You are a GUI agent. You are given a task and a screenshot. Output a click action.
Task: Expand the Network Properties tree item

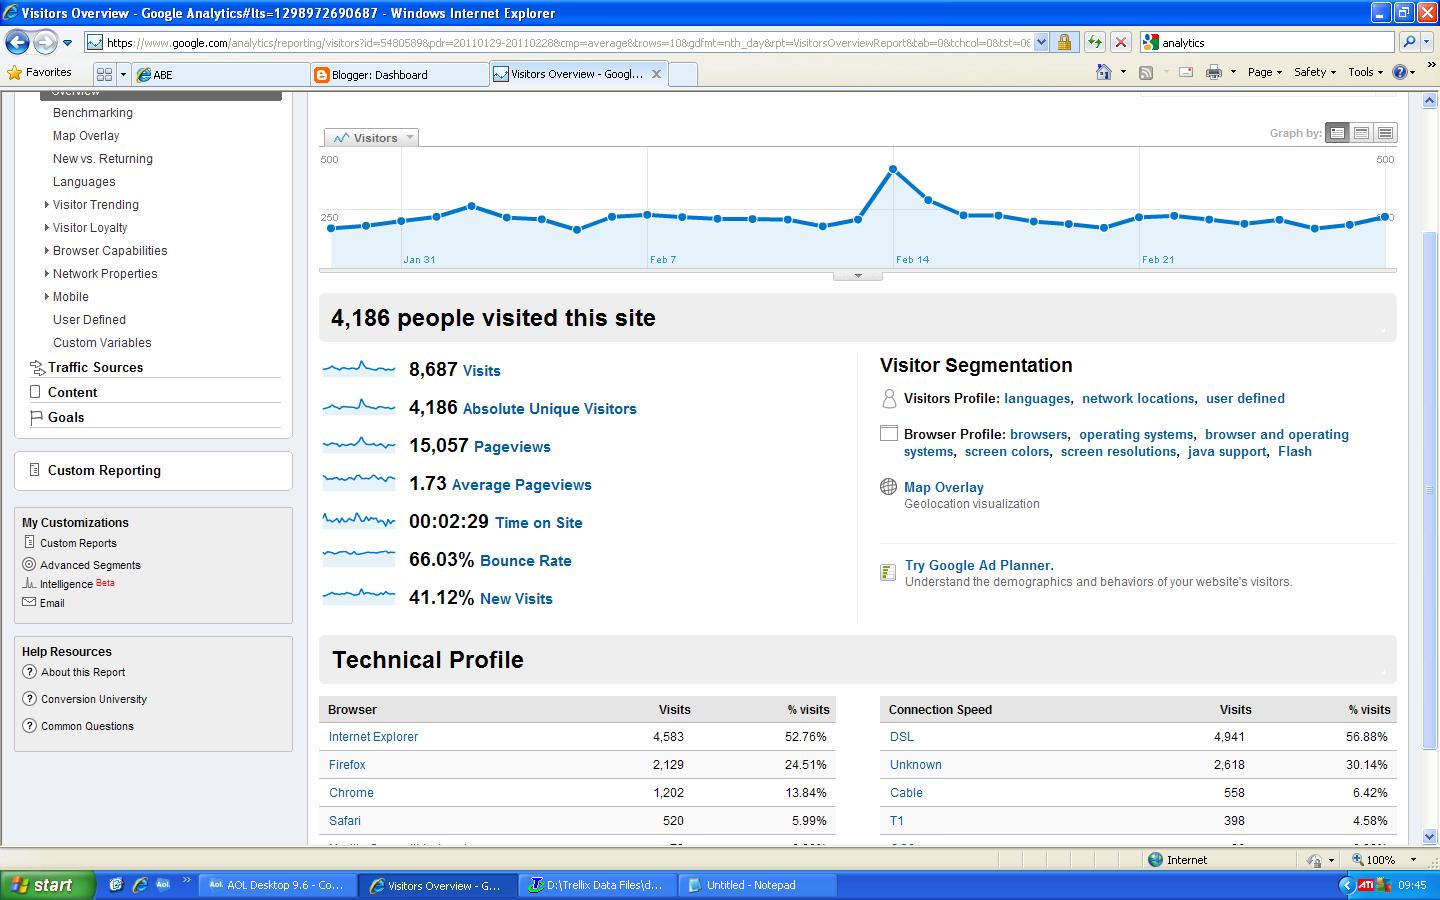click(46, 274)
